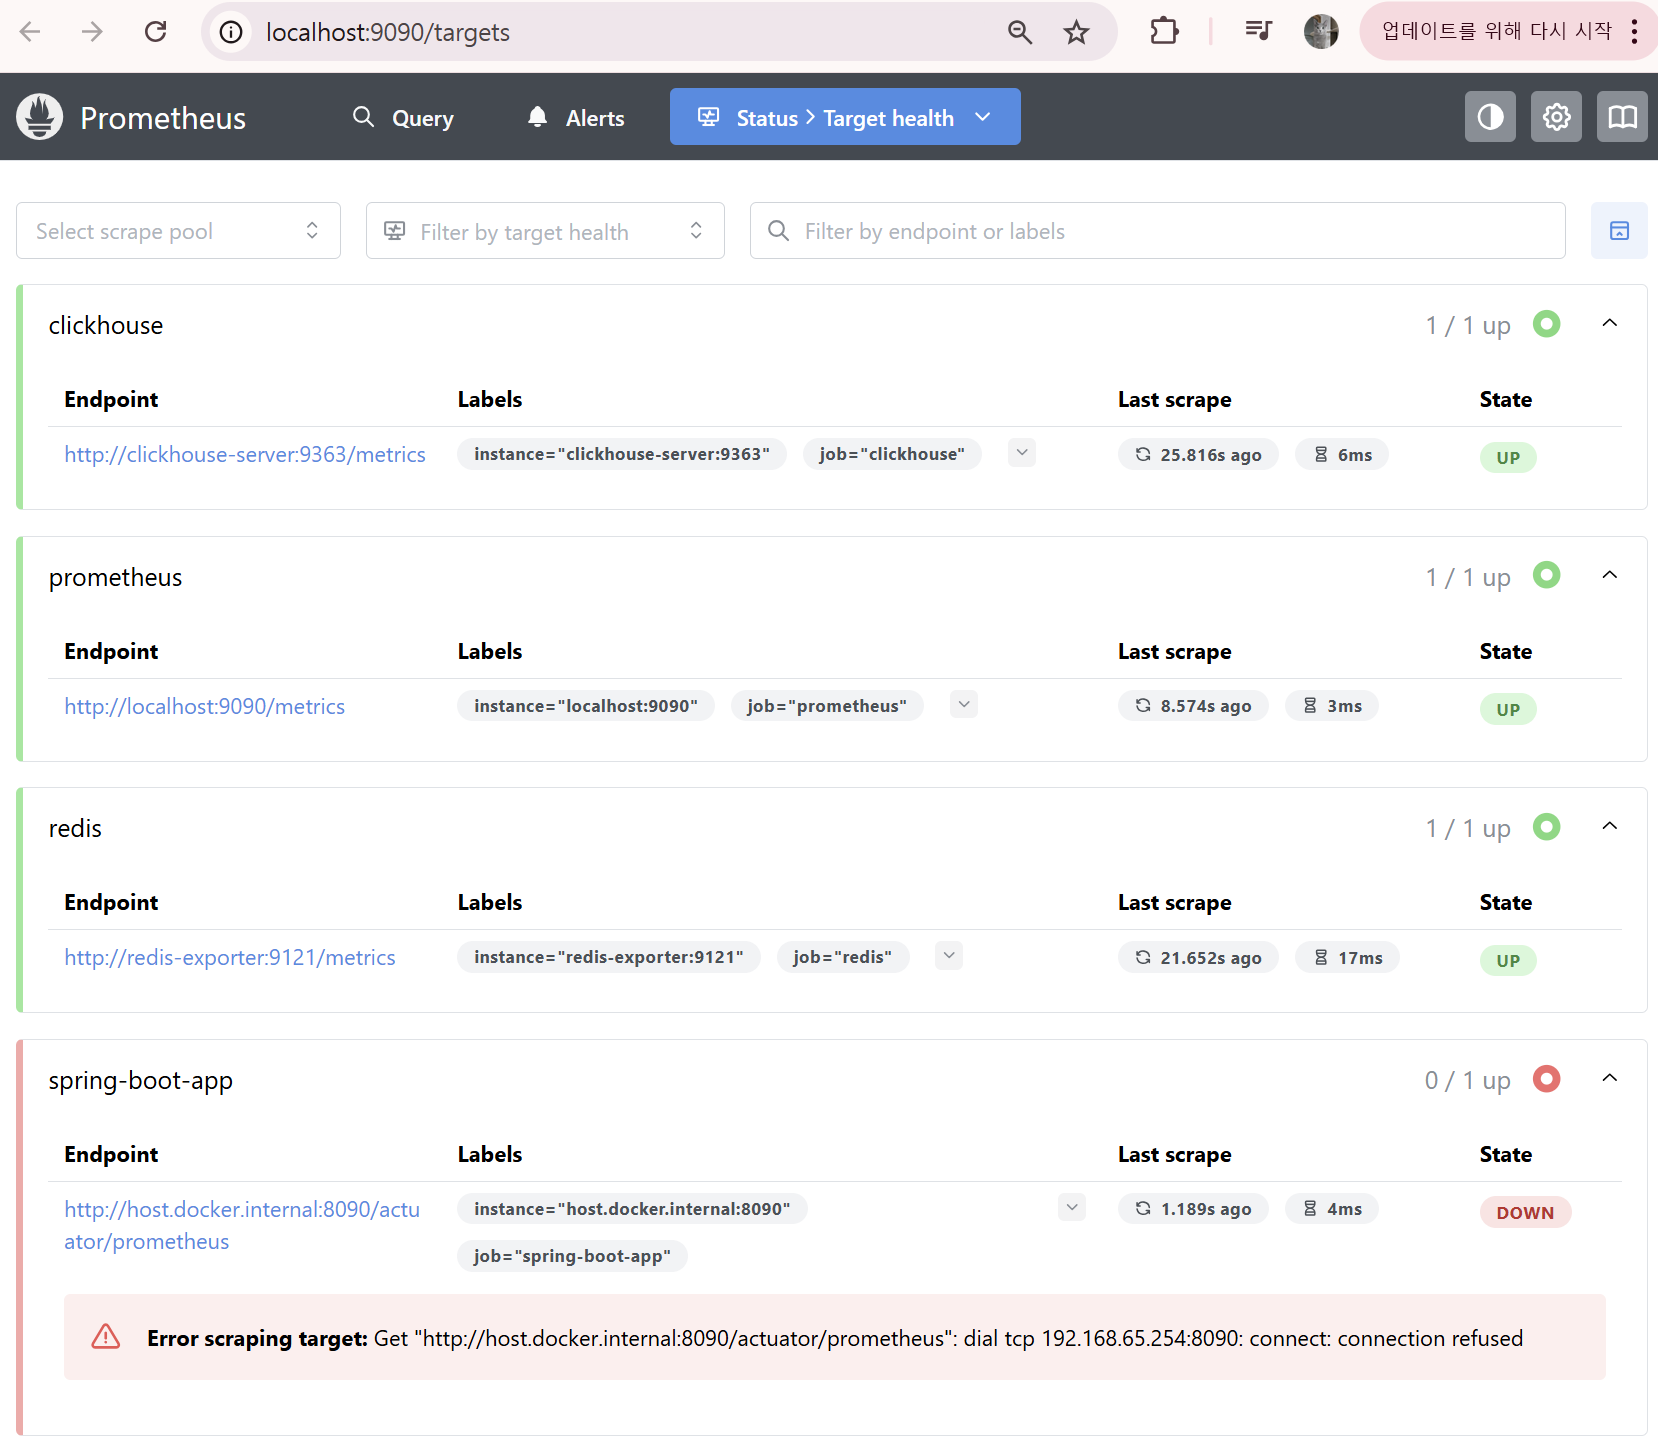
Task: Click the Prometheus logo in the navbar
Action: (39, 116)
